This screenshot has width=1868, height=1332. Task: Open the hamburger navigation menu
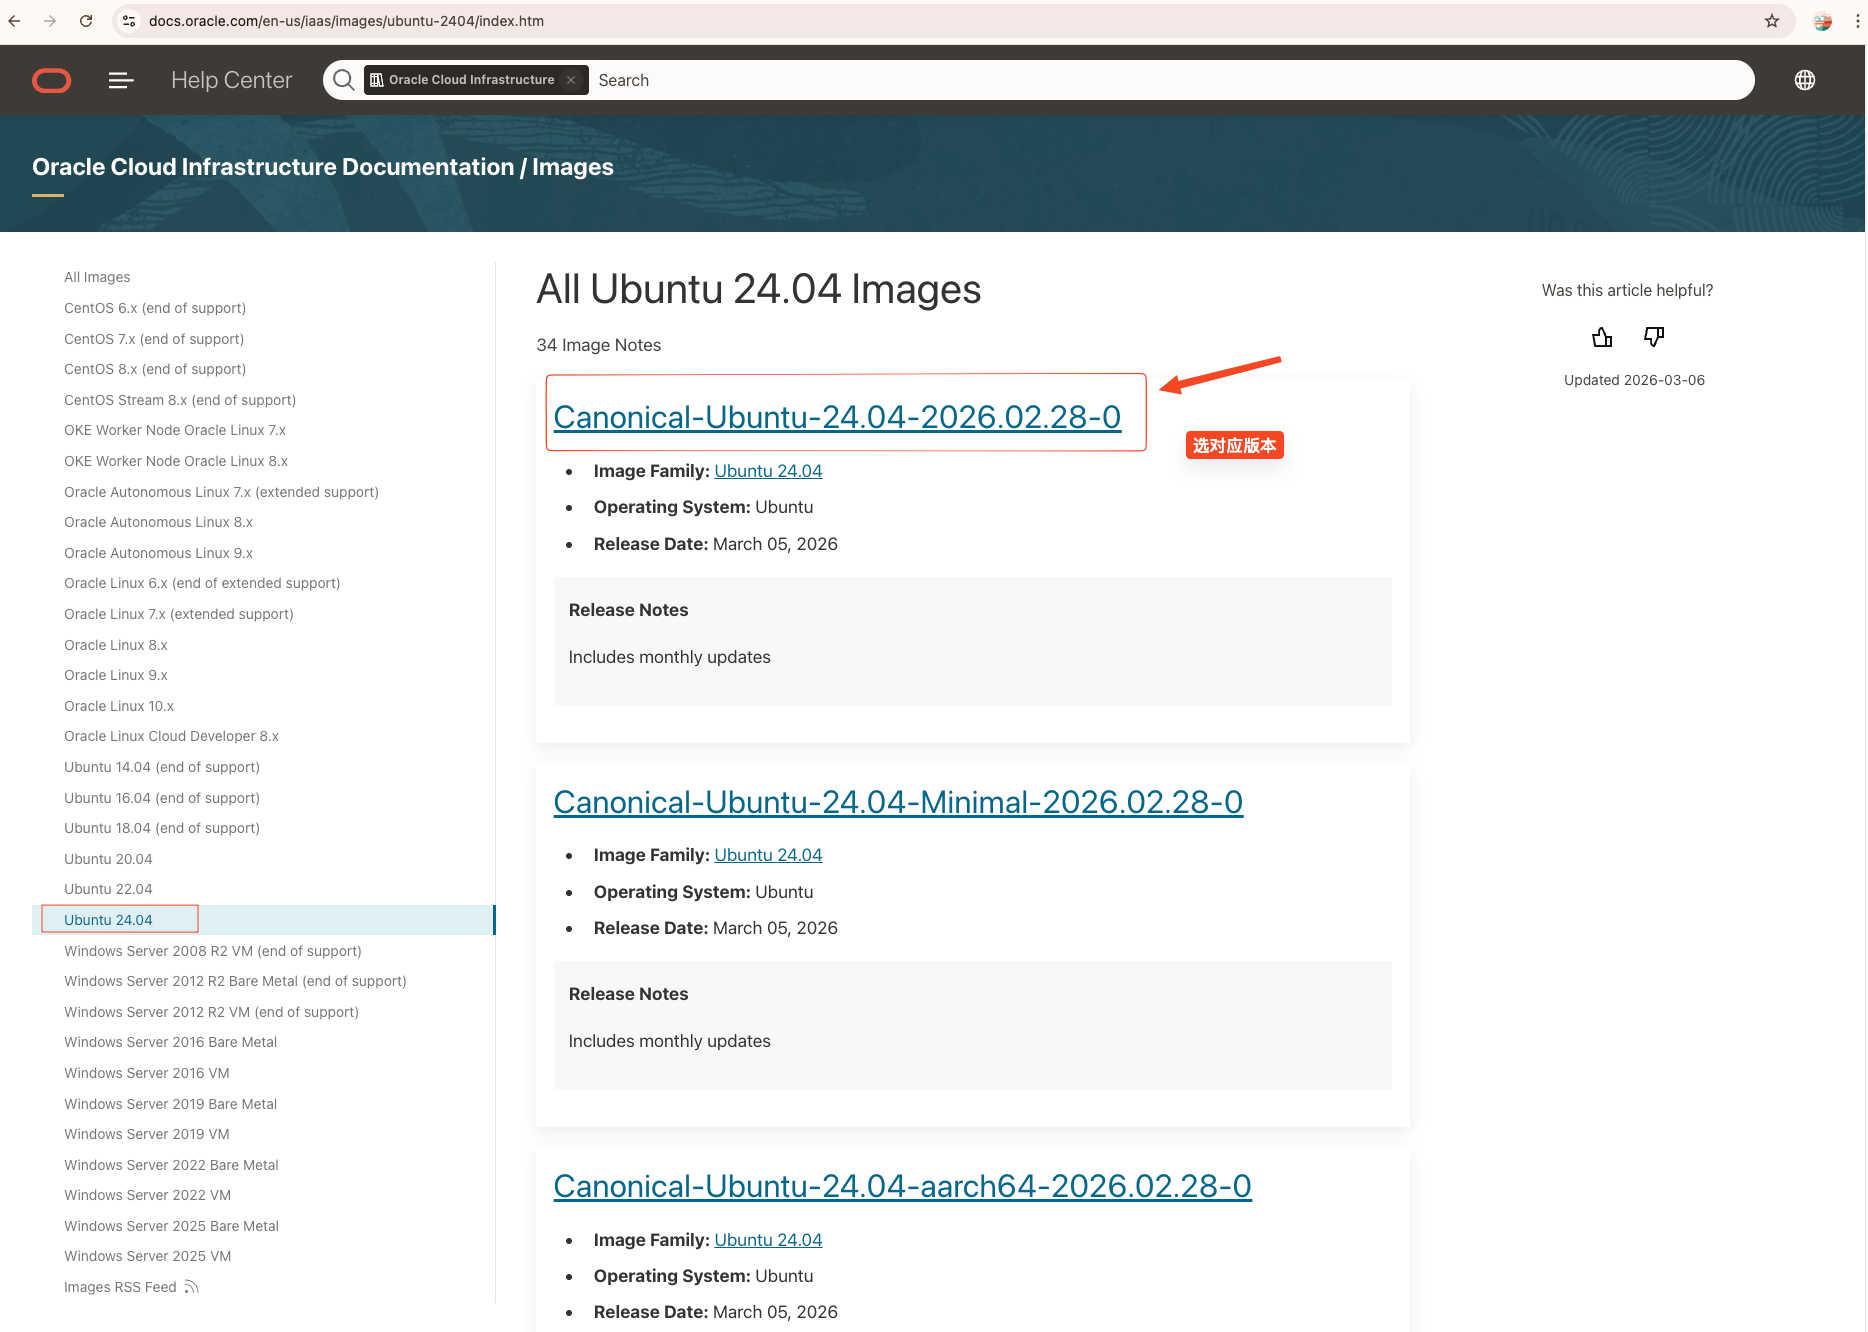121,80
